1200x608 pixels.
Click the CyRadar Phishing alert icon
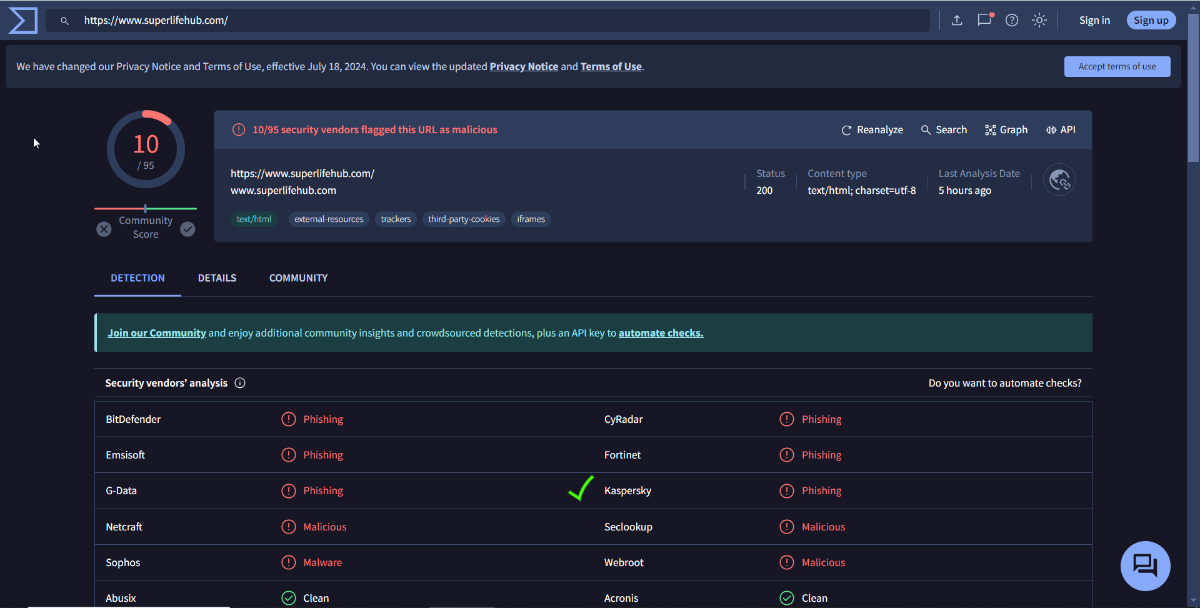[787, 419]
